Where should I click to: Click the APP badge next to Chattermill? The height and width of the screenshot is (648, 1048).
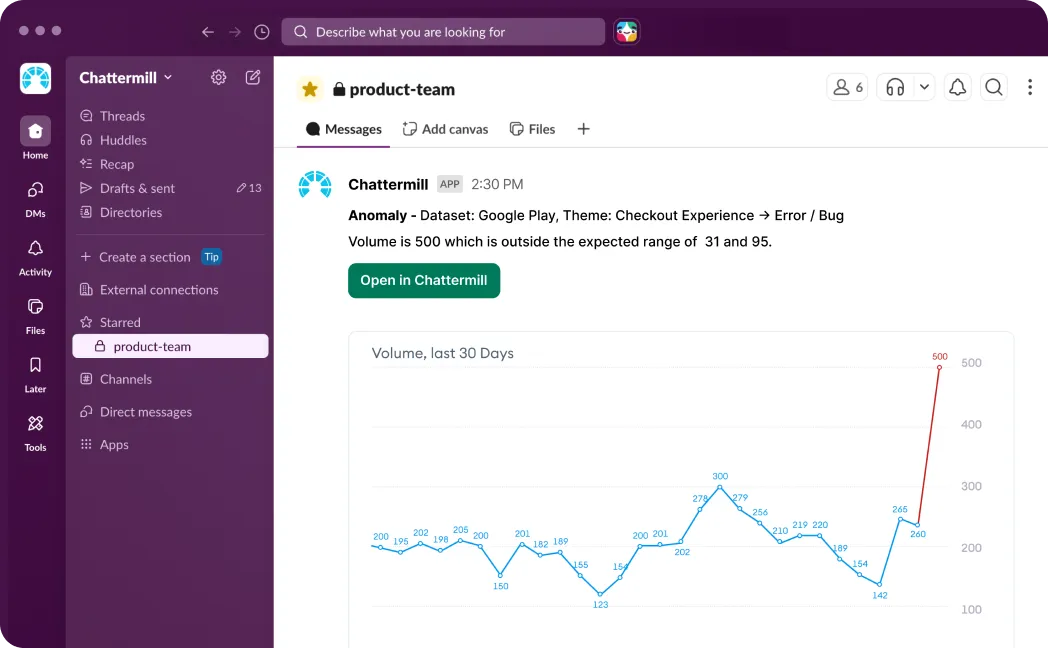[x=450, y=184]
